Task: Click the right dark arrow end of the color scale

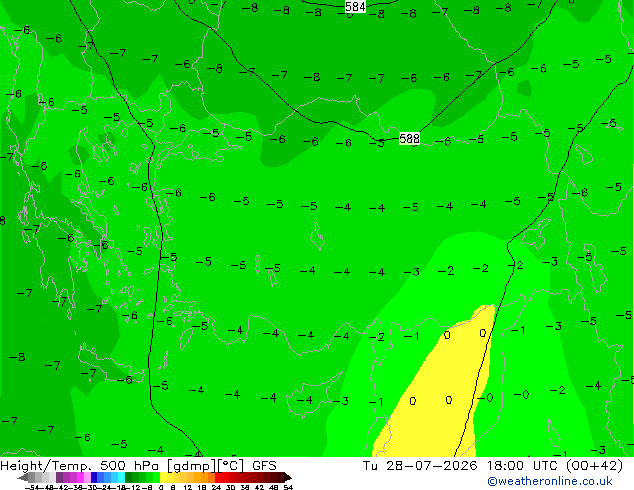Action: point(288,477)
